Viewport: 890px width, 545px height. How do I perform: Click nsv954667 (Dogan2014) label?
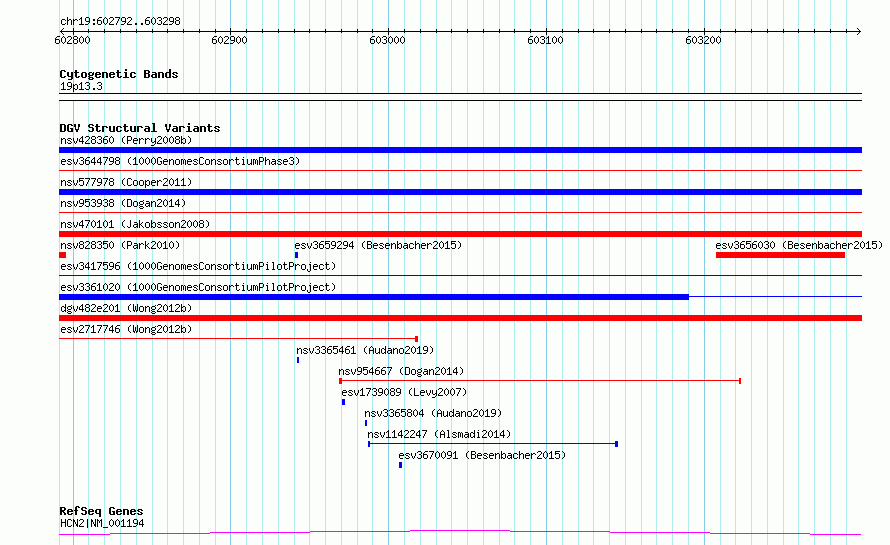click(x=401, y=371)
